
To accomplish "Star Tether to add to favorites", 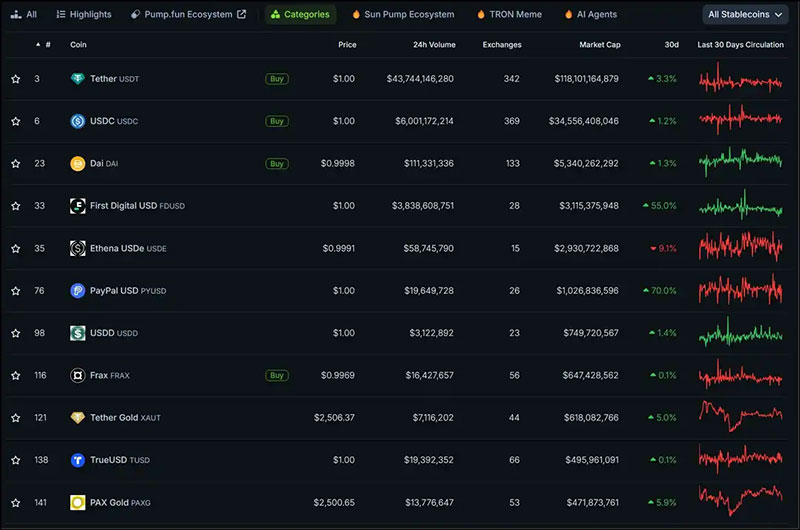I will click(x=16, y=79).
